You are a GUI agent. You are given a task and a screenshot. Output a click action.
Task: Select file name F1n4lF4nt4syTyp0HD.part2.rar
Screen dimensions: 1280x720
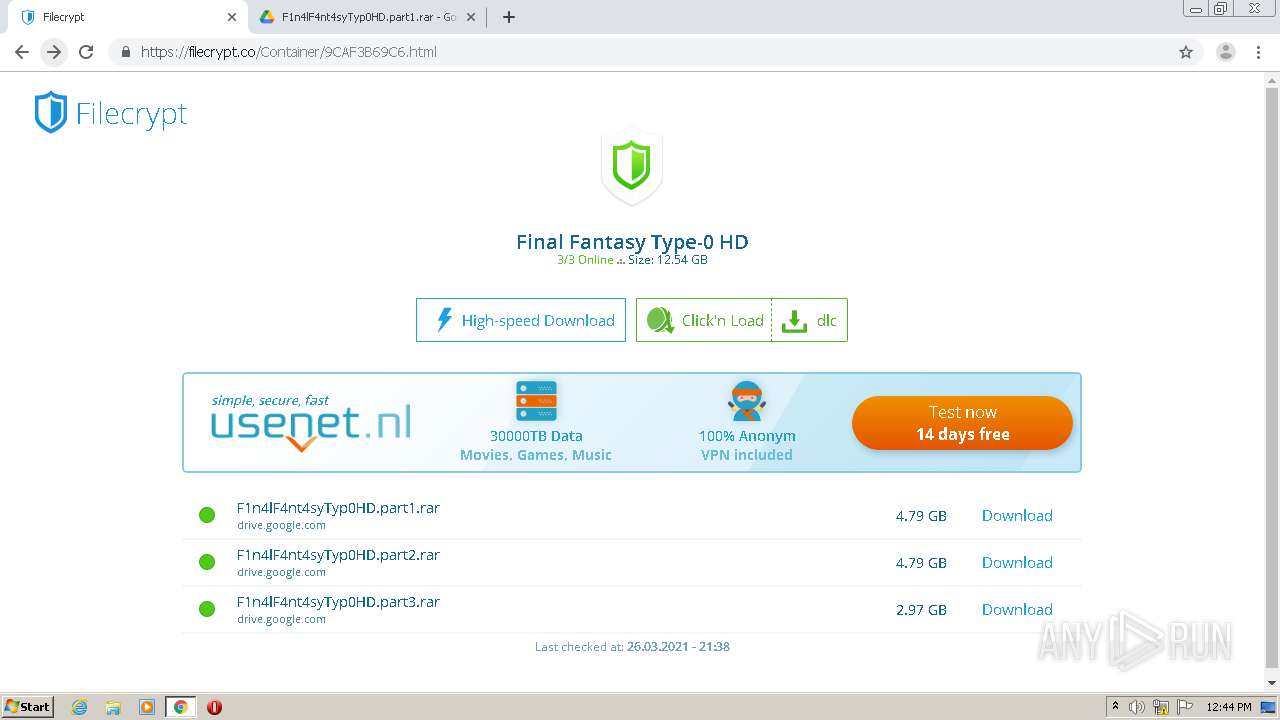pos(338,555)
